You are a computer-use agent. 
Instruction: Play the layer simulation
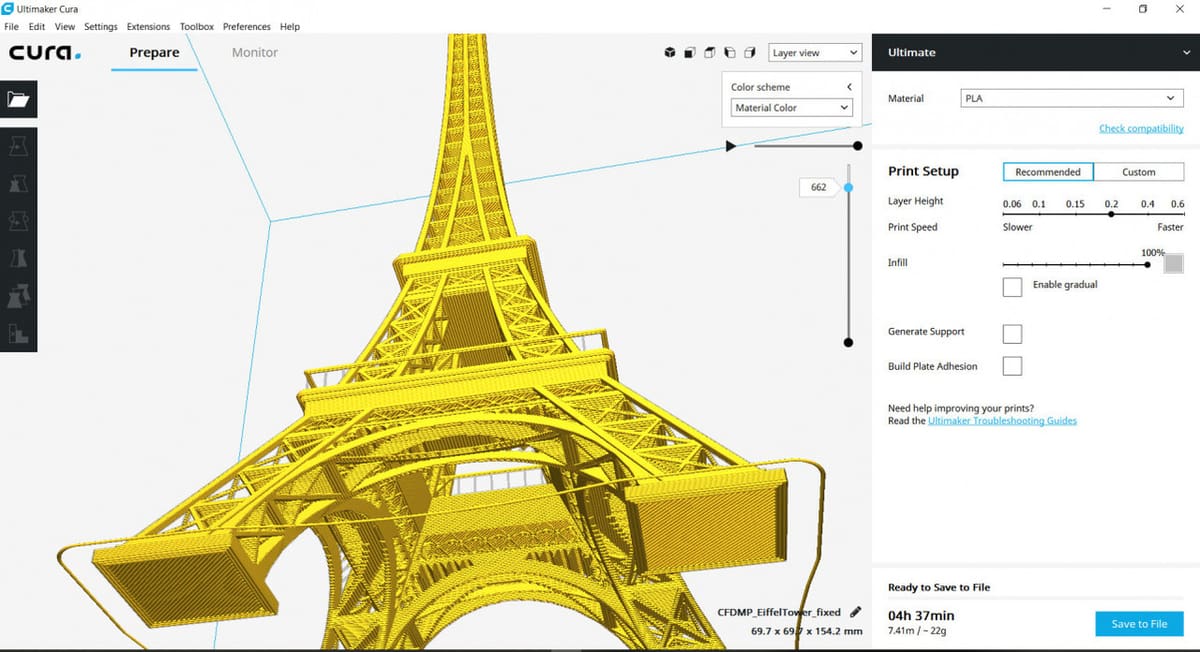click(x=730, y=146)
